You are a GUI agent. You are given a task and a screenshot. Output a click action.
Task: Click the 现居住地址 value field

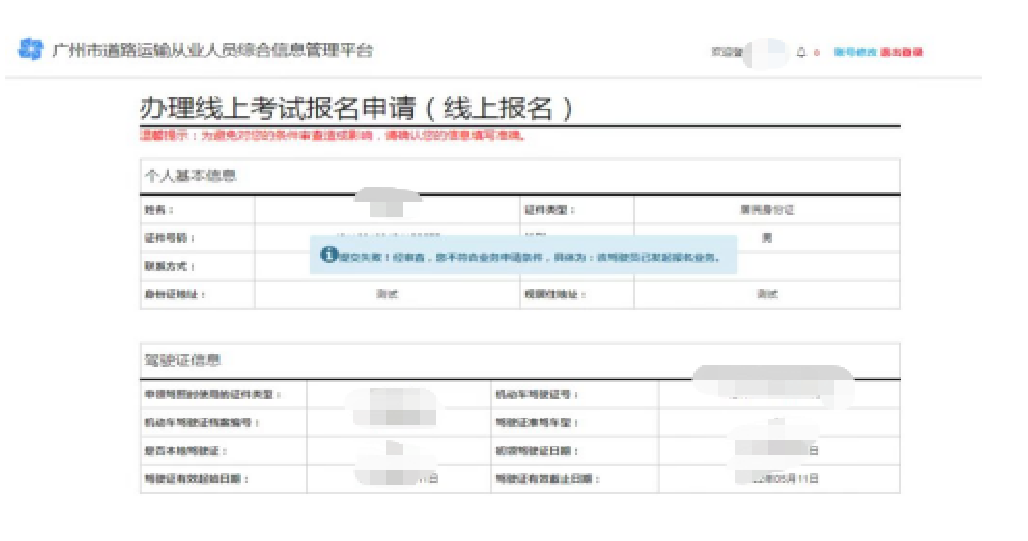(x=766, y=294)
